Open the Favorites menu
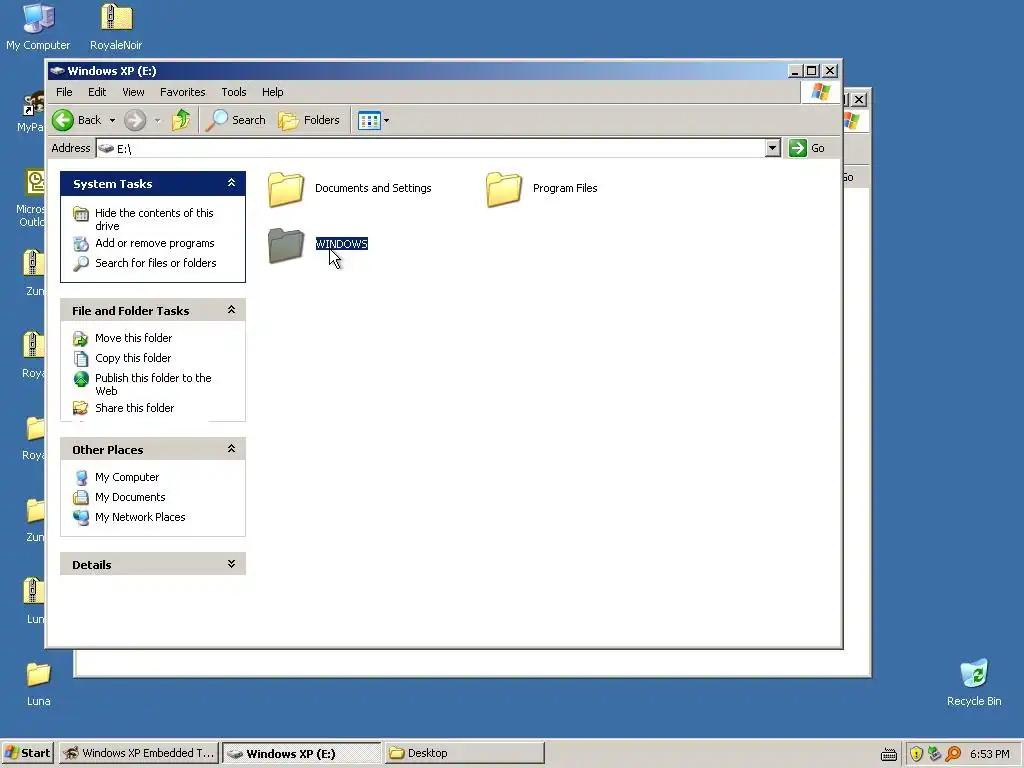This screenshot has height=768, width=1024. (x=183, y=92)
